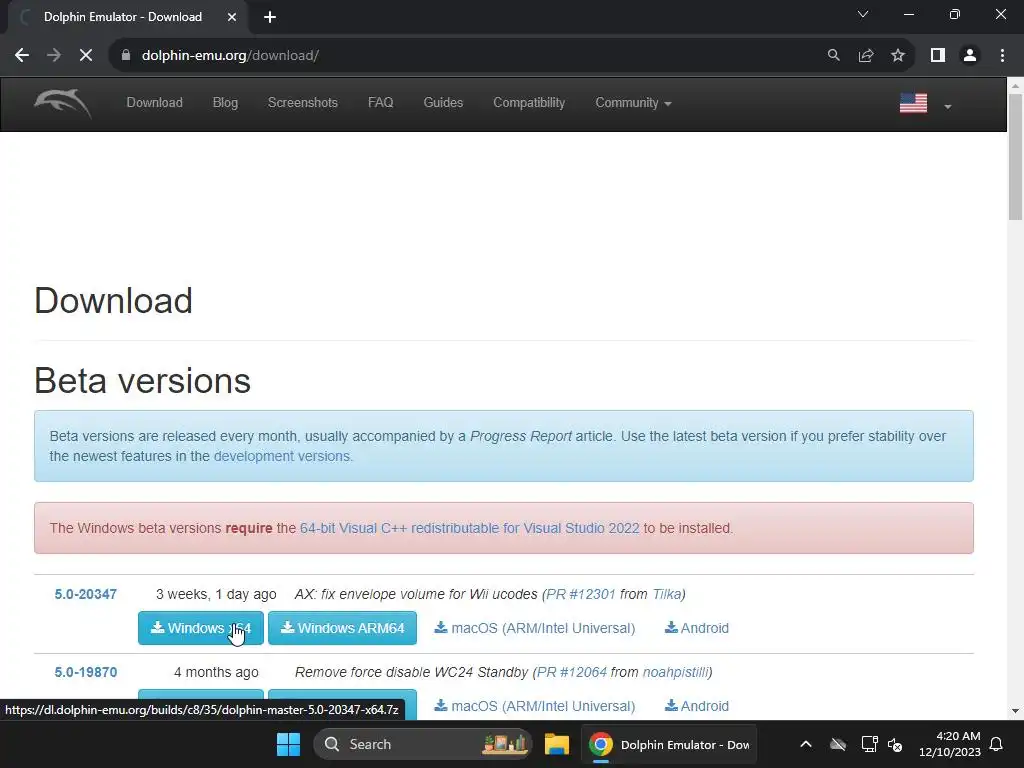Open the Compatibility nav item
This screenshot has height=768, width=1024.
[x=529, y=103]
